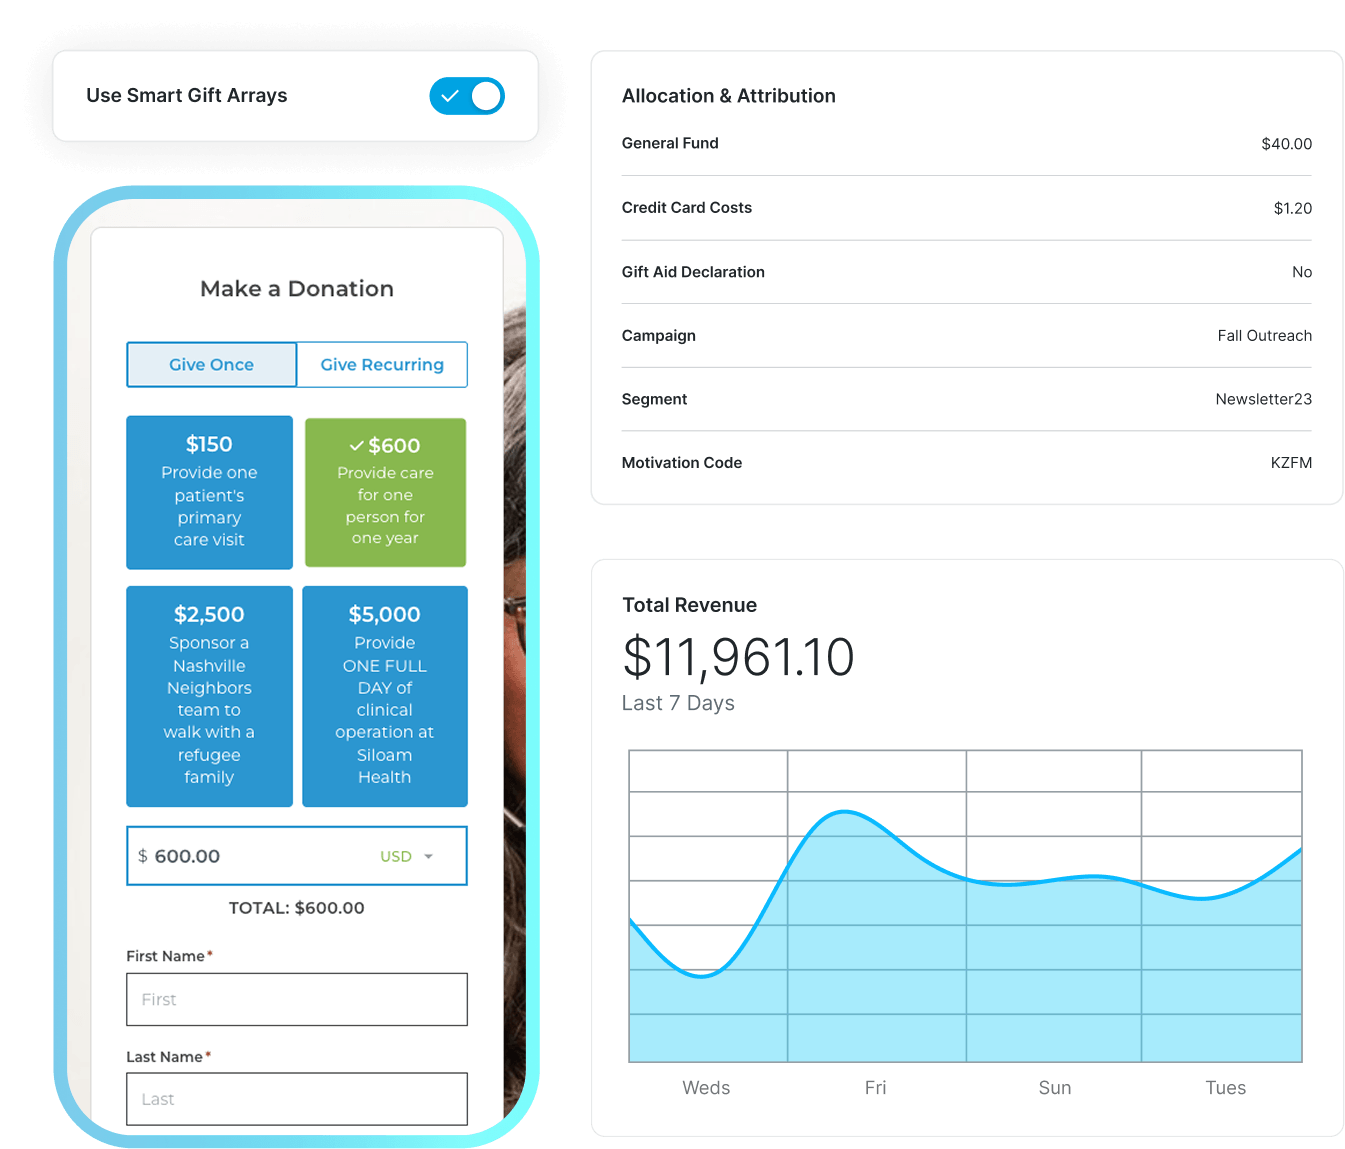Click the 'General Fund' label

670,143
